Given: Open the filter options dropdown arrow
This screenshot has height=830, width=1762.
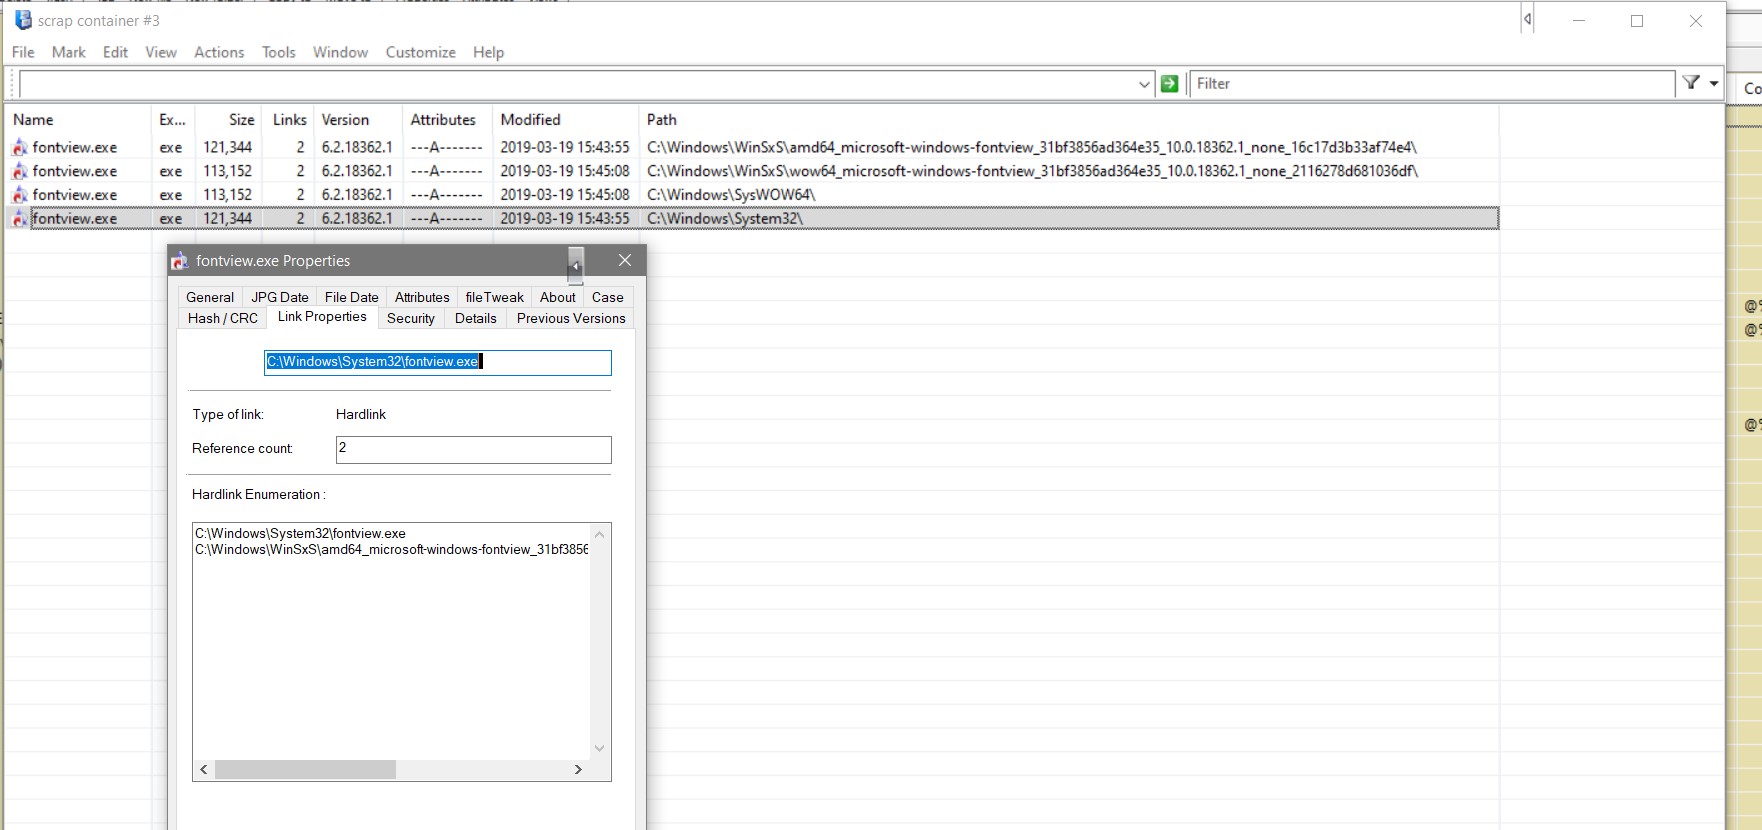Looking at the screenshot, I should tap(1714, 83).
